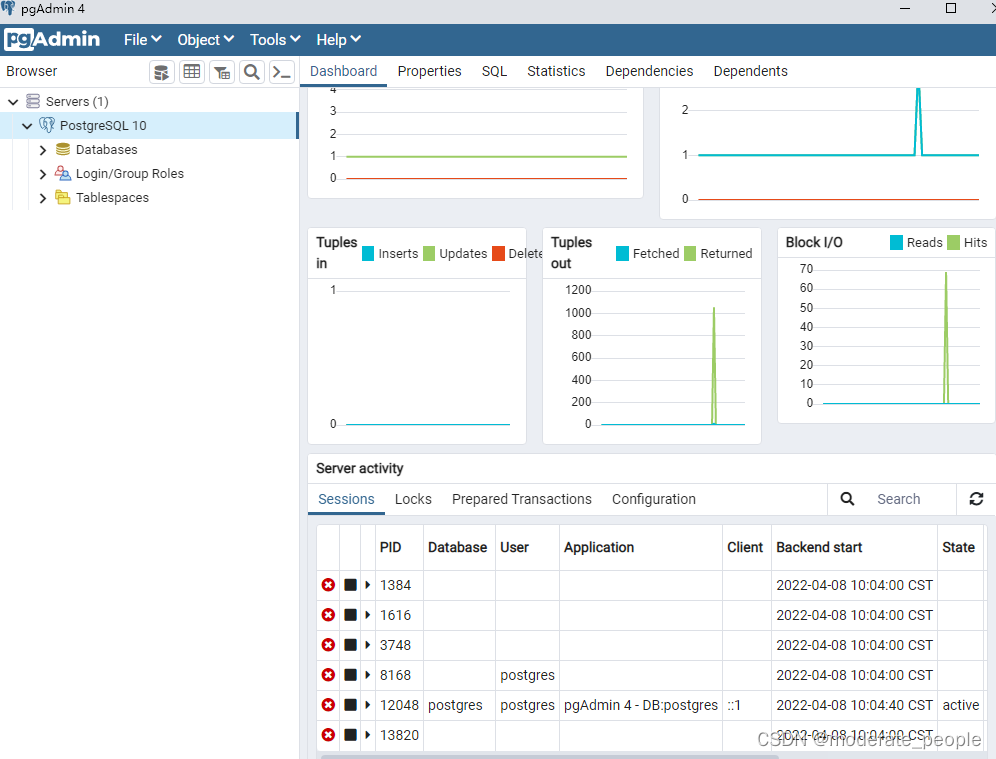Expand details for session PID 1384

coord(367,585)
